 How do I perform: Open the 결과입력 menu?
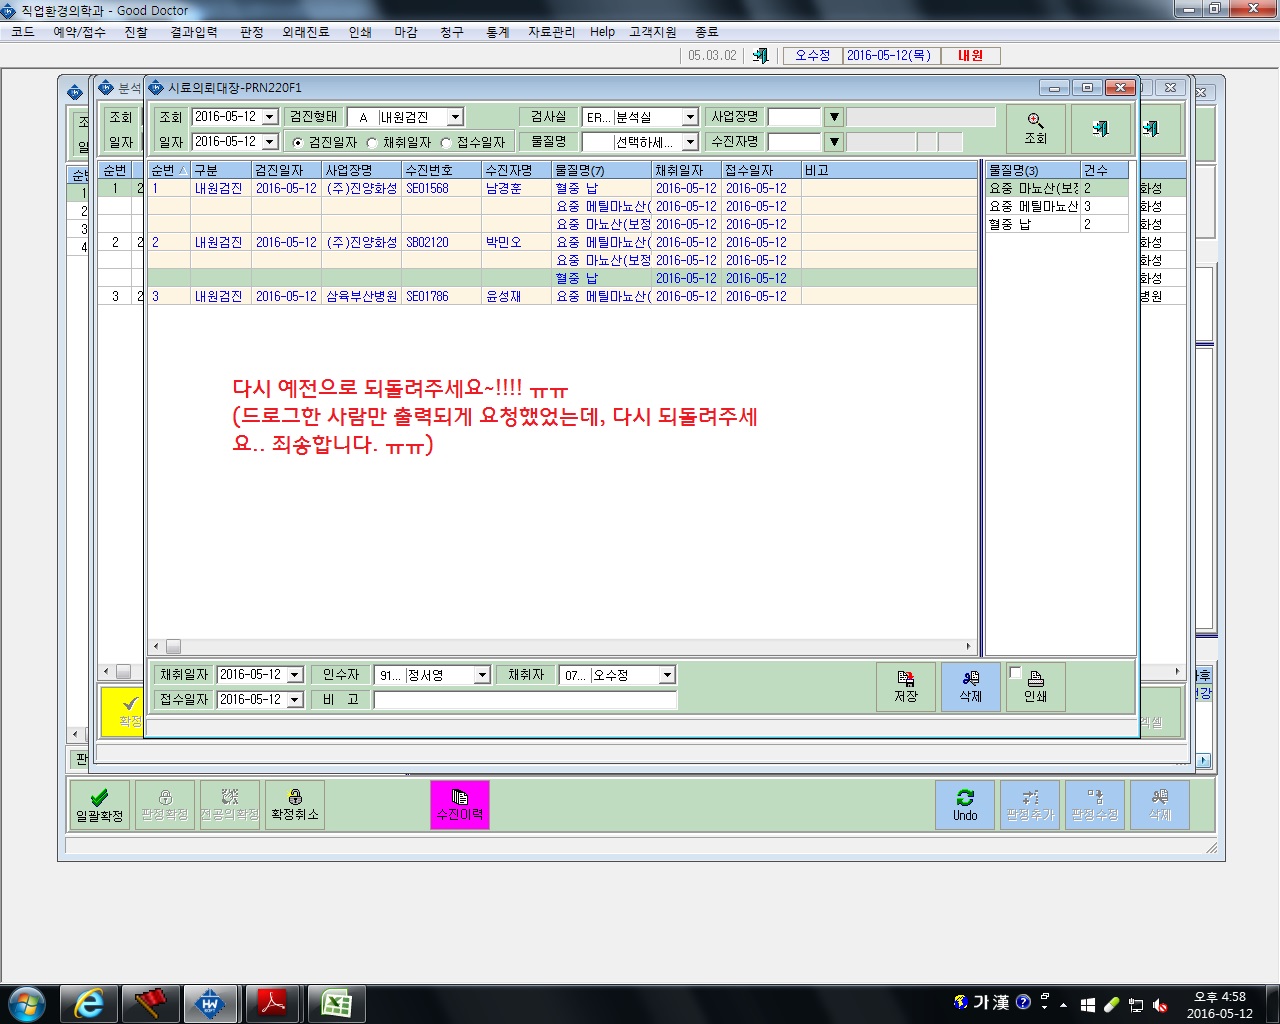(194, 32)
